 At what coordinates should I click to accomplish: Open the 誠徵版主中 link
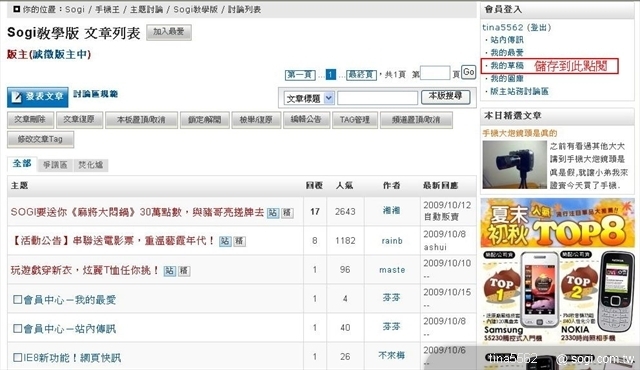pyautogui.click(x=60, y=54)
